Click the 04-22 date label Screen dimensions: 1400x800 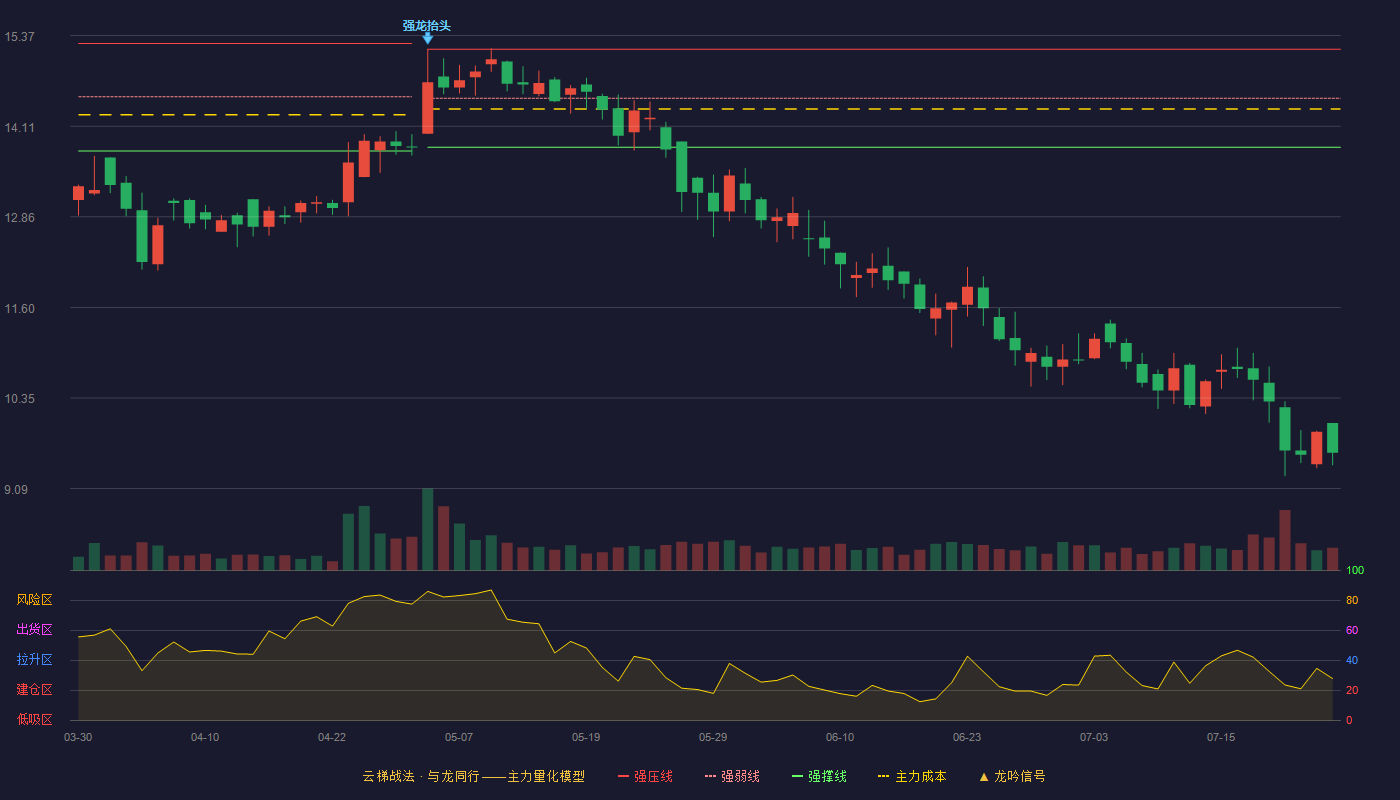(332, 737)
